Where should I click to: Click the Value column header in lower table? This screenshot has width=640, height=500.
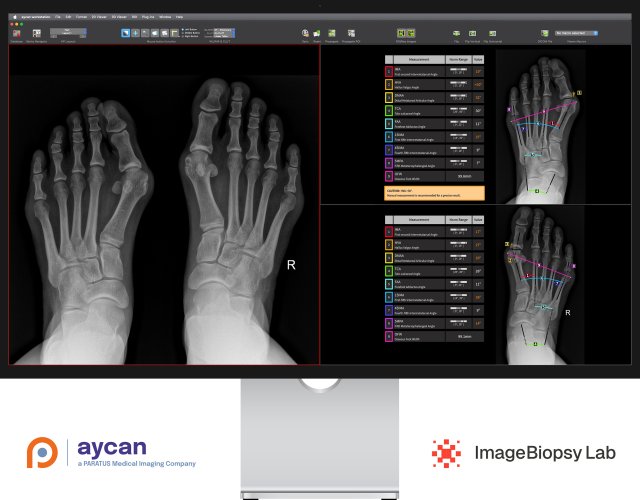[x=478, y=220]
